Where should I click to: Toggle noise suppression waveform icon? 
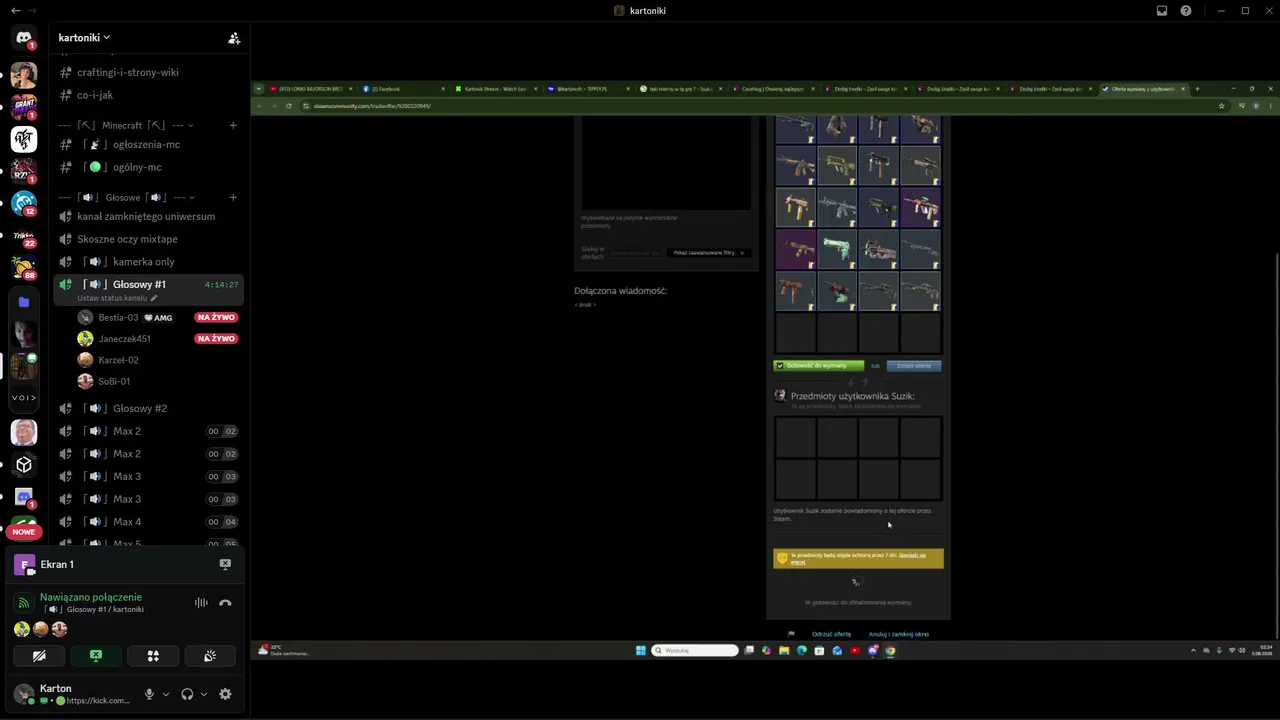[x=201, y=603]
